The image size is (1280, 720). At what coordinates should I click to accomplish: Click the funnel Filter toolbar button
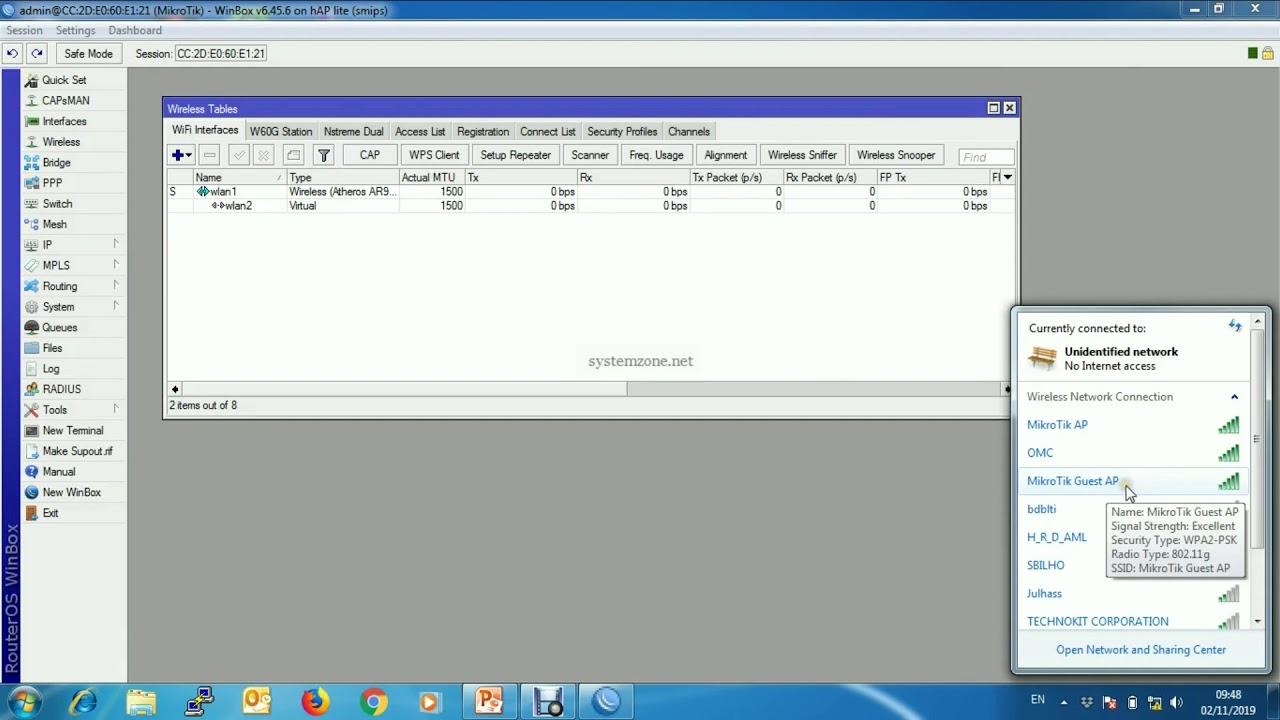click(x=323, y=155)
